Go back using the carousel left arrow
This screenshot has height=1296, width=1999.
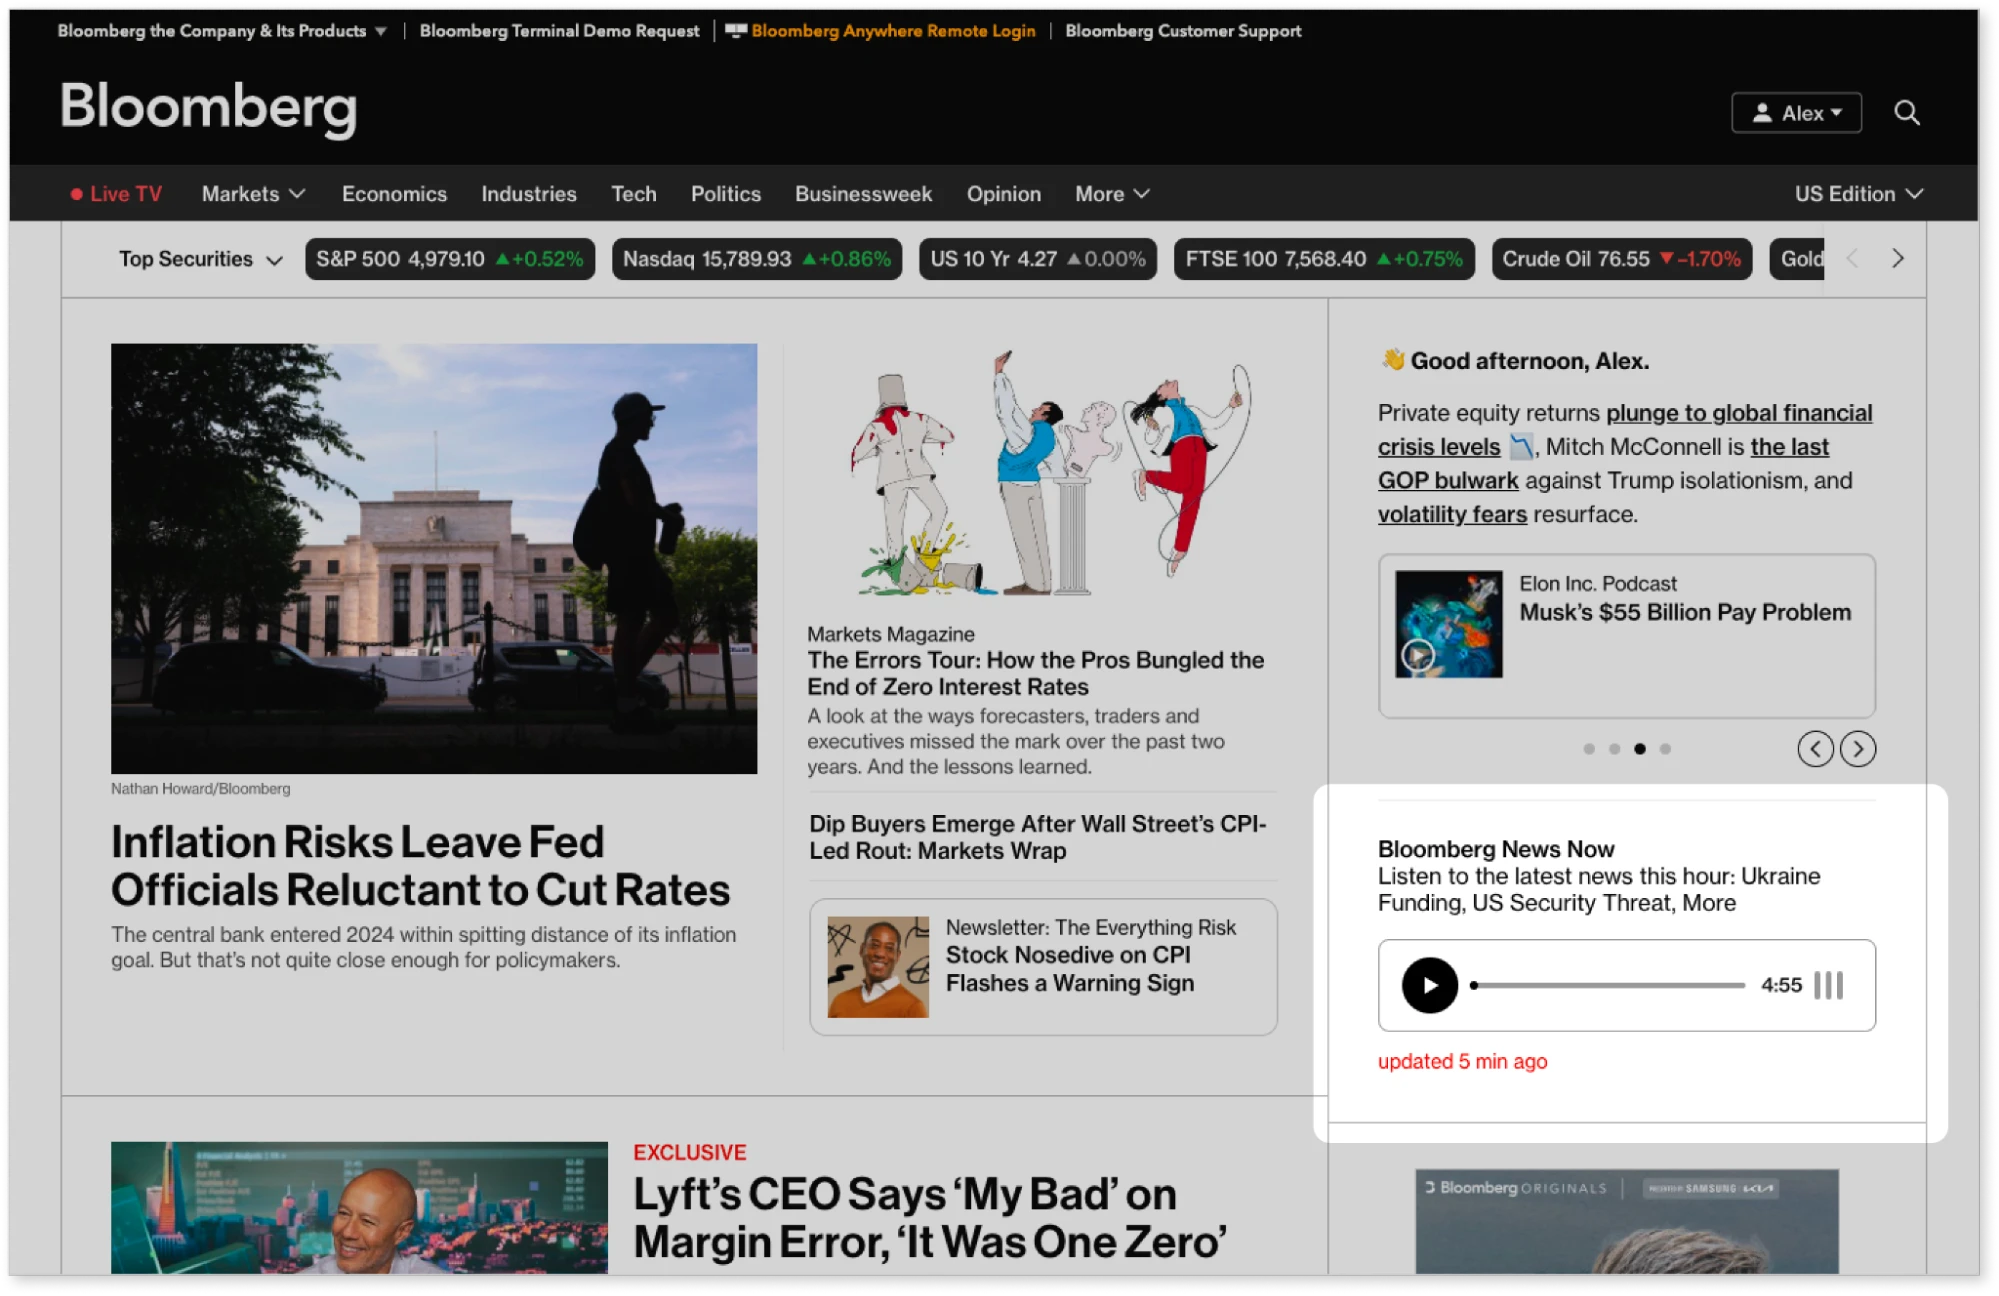pyautogui.click(x=1815, y=748)
